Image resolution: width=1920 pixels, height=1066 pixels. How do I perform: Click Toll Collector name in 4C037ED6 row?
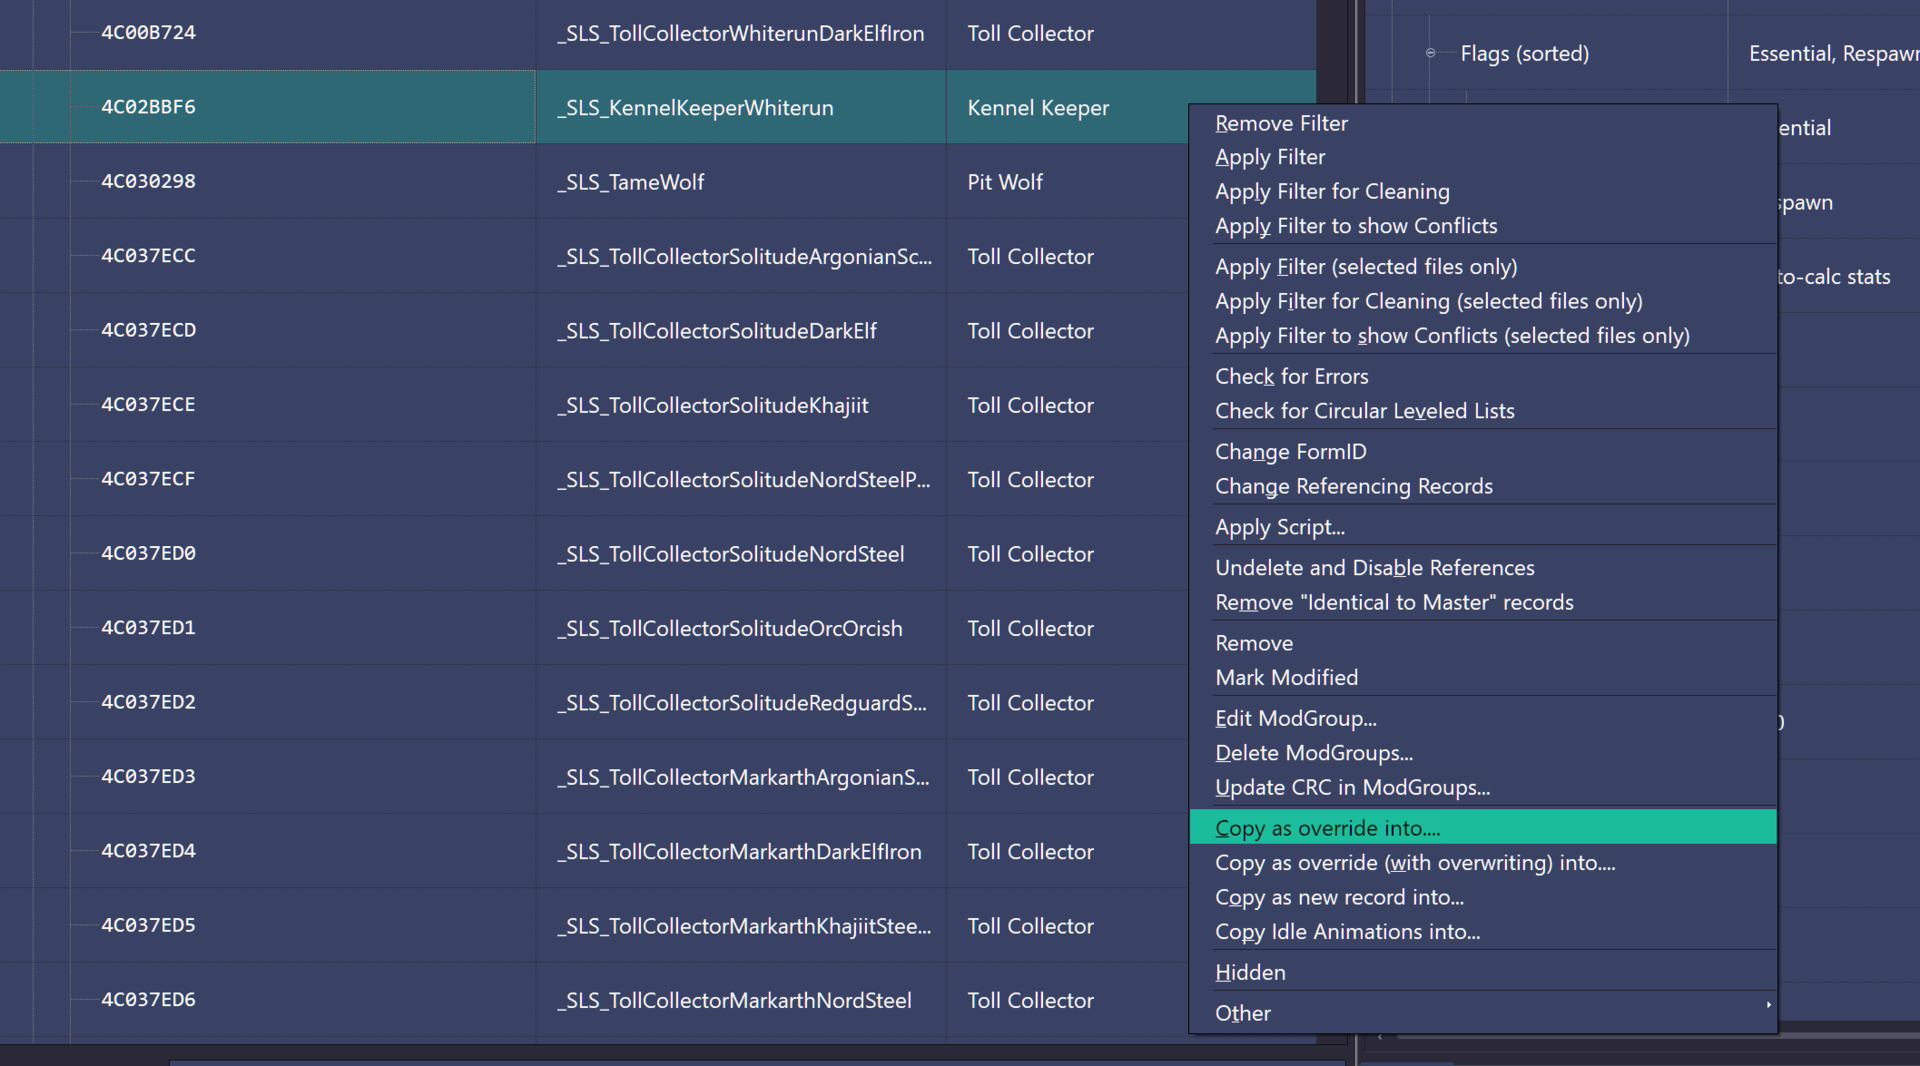(x=1030, y=1001)
